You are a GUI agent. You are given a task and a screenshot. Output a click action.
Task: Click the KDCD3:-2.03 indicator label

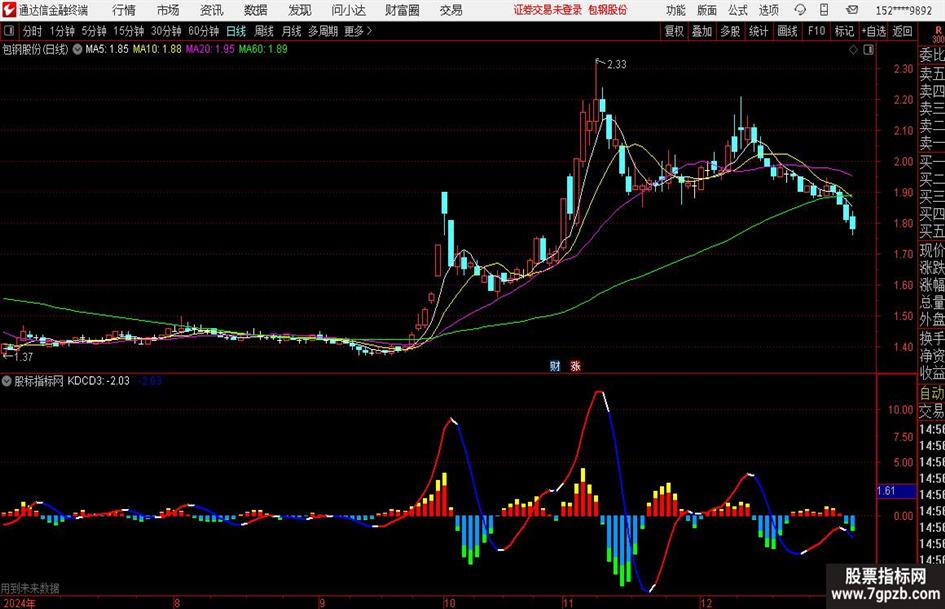(x=98, y=381)
